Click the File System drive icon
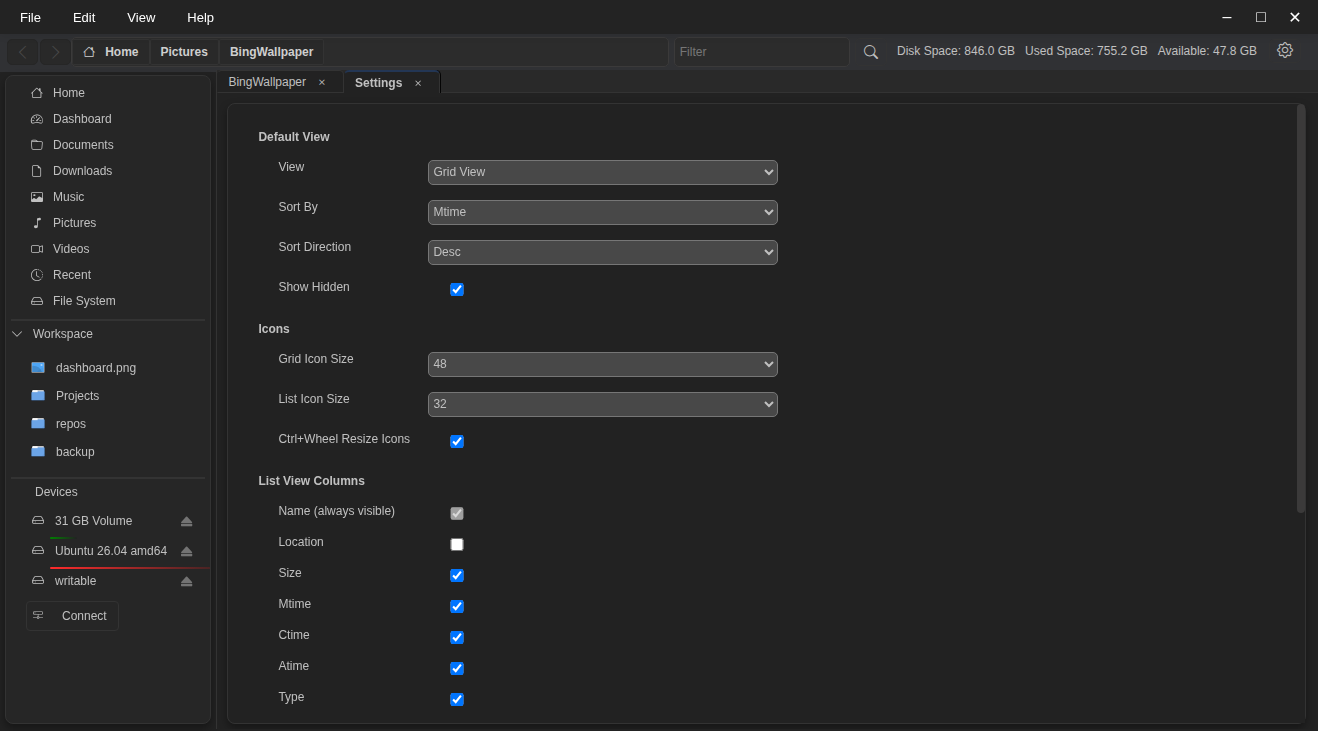1318x731 pixels. click(37, 301)
